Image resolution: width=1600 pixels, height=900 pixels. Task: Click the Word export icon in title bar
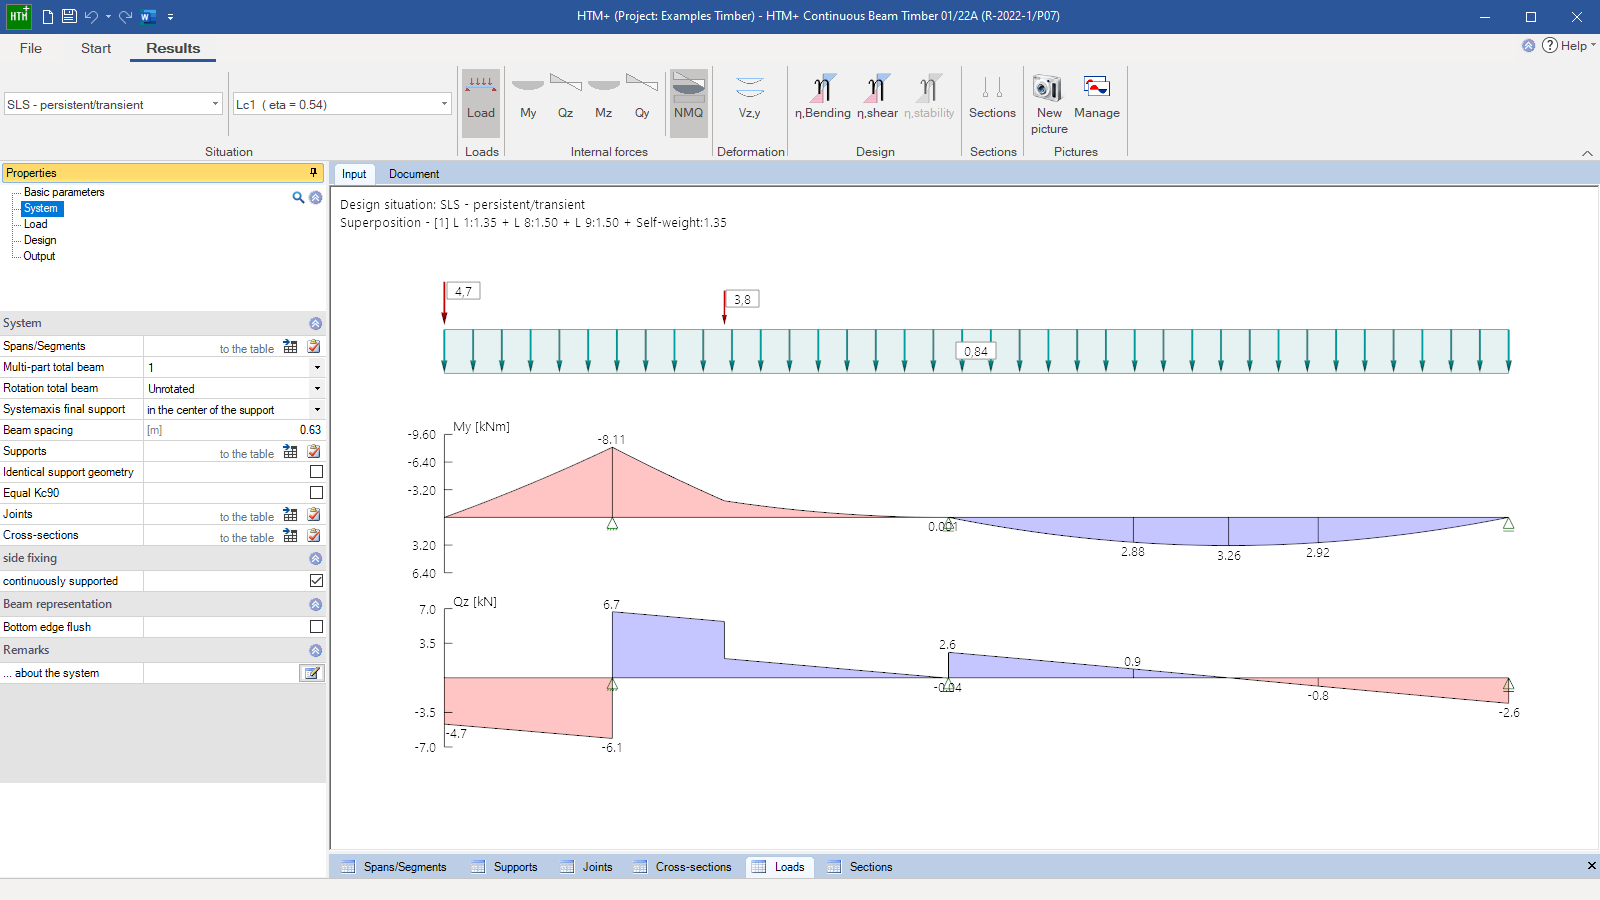point(148,16)
